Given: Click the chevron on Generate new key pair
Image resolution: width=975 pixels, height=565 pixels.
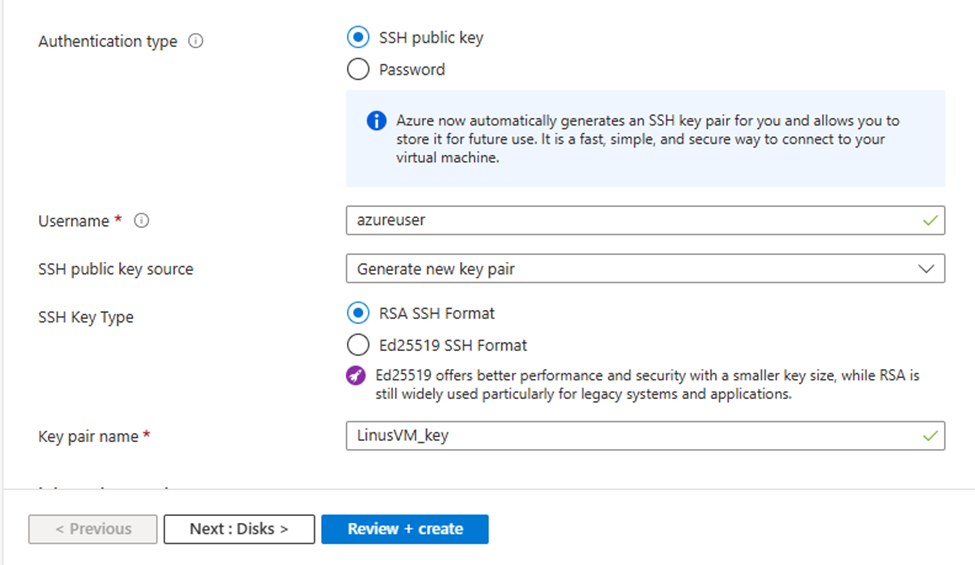Looking at the screenshot, I should [926, 269].
